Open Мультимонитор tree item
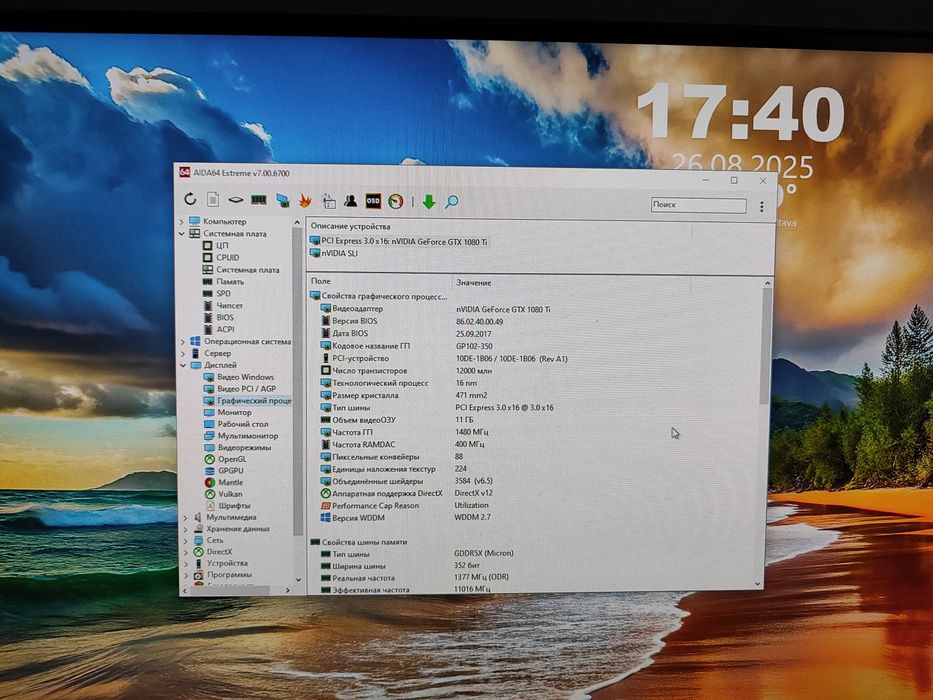Screen dimensions: 933x700 tap(248, 436)
